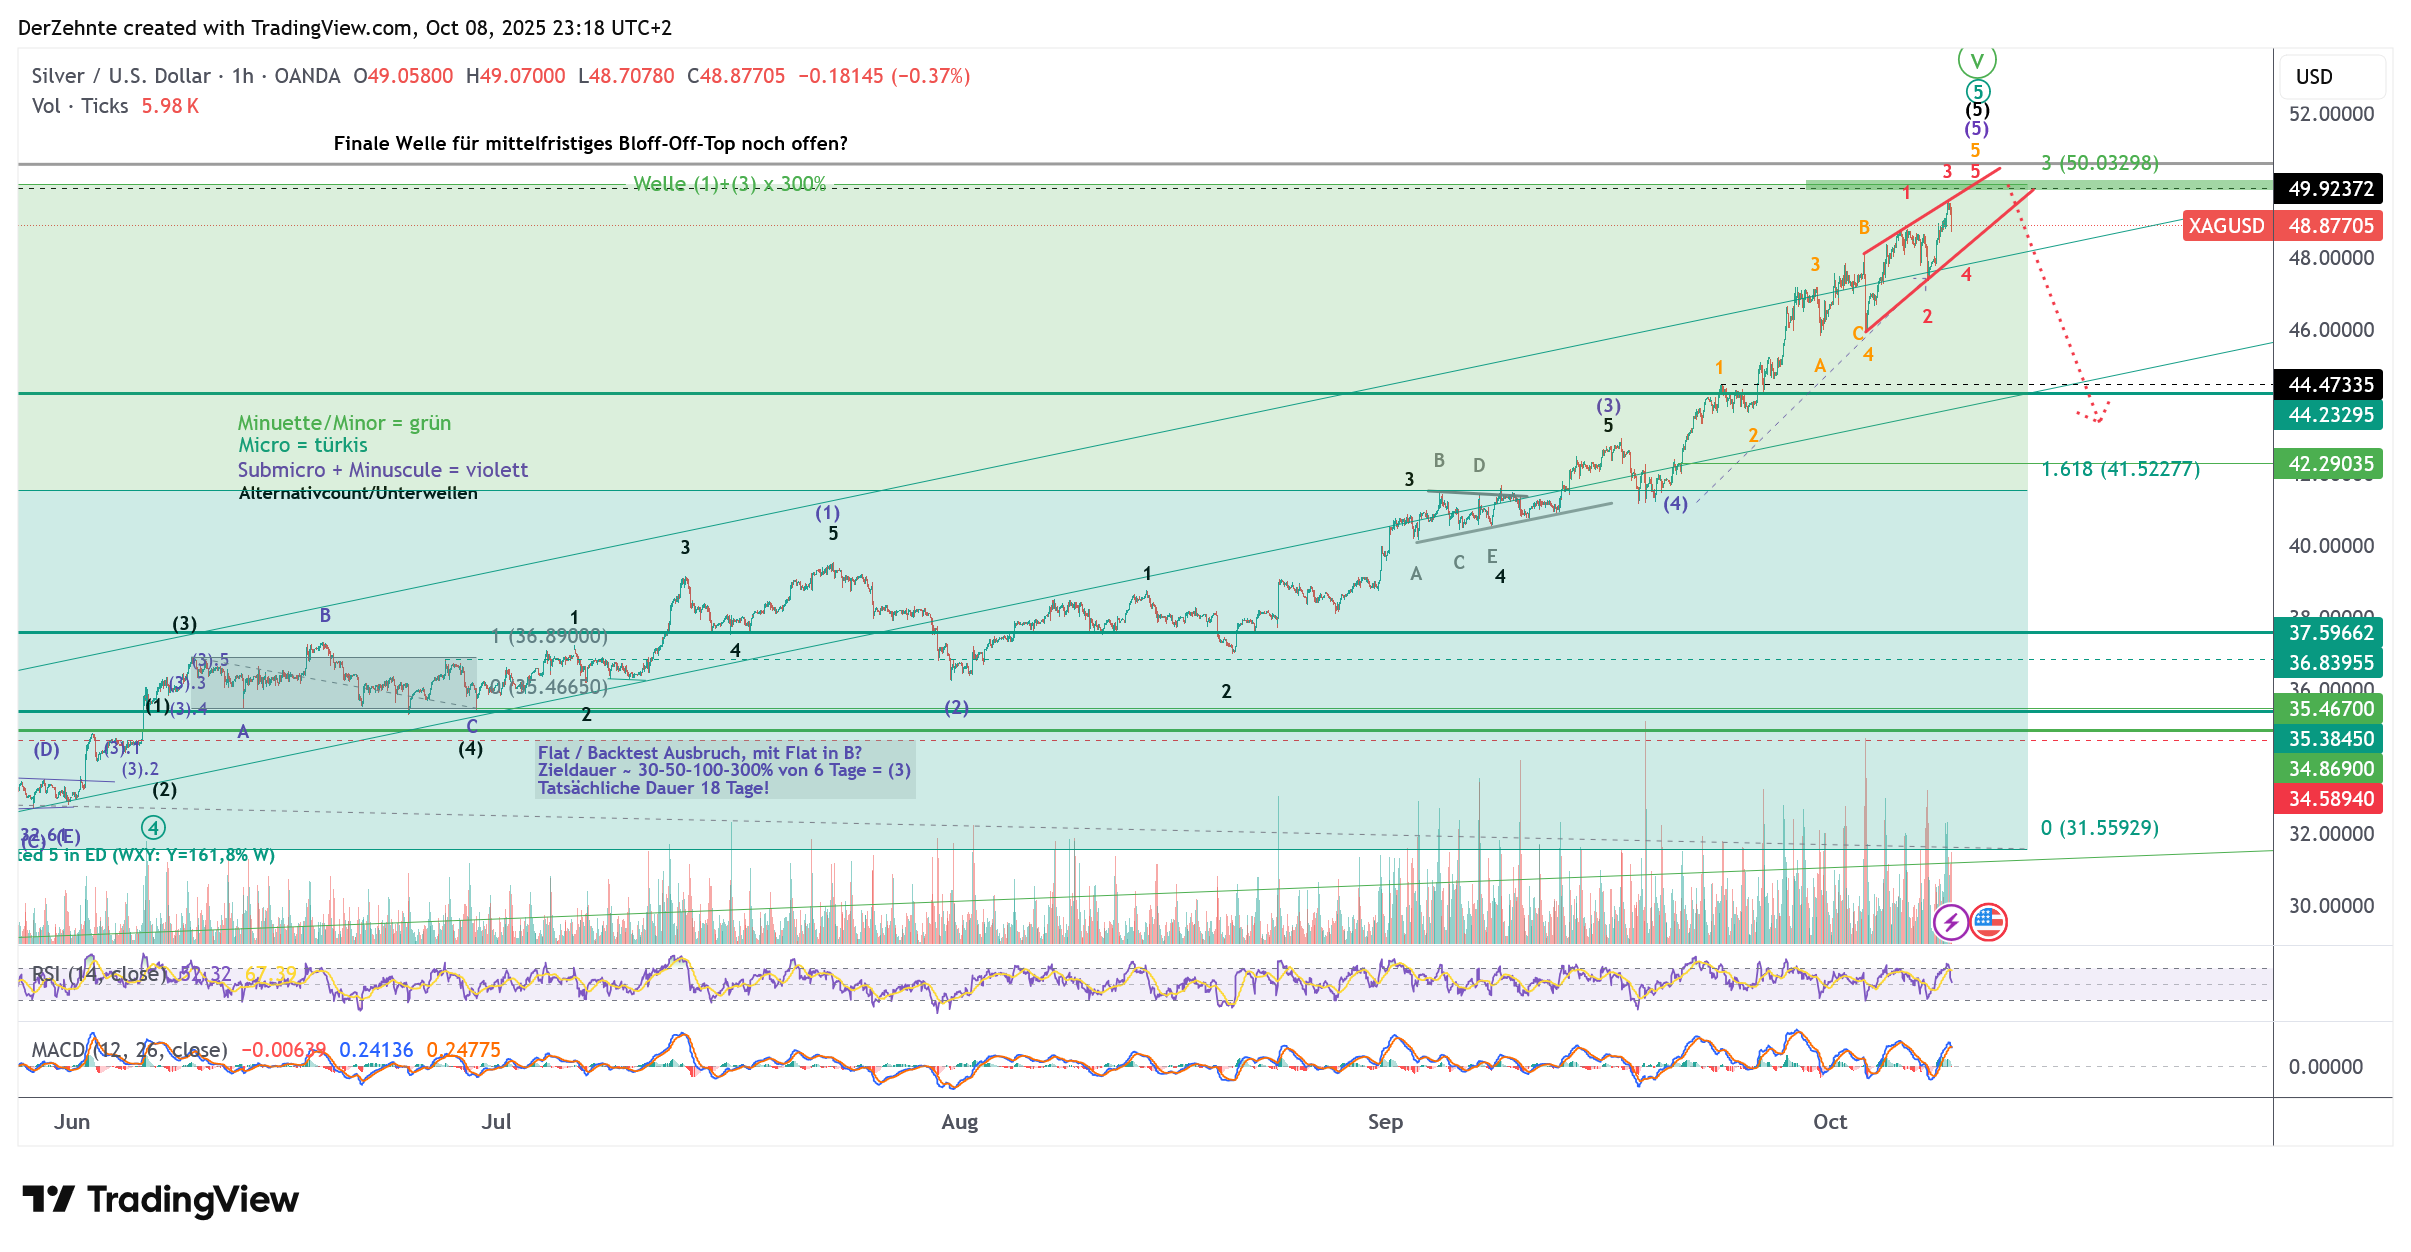Click the red XAGUSD price tag
2411x1252 pixels.
(2226, 226)
